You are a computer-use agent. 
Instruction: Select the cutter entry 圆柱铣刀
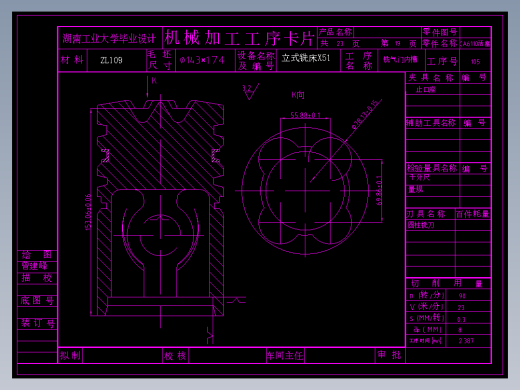421,225
